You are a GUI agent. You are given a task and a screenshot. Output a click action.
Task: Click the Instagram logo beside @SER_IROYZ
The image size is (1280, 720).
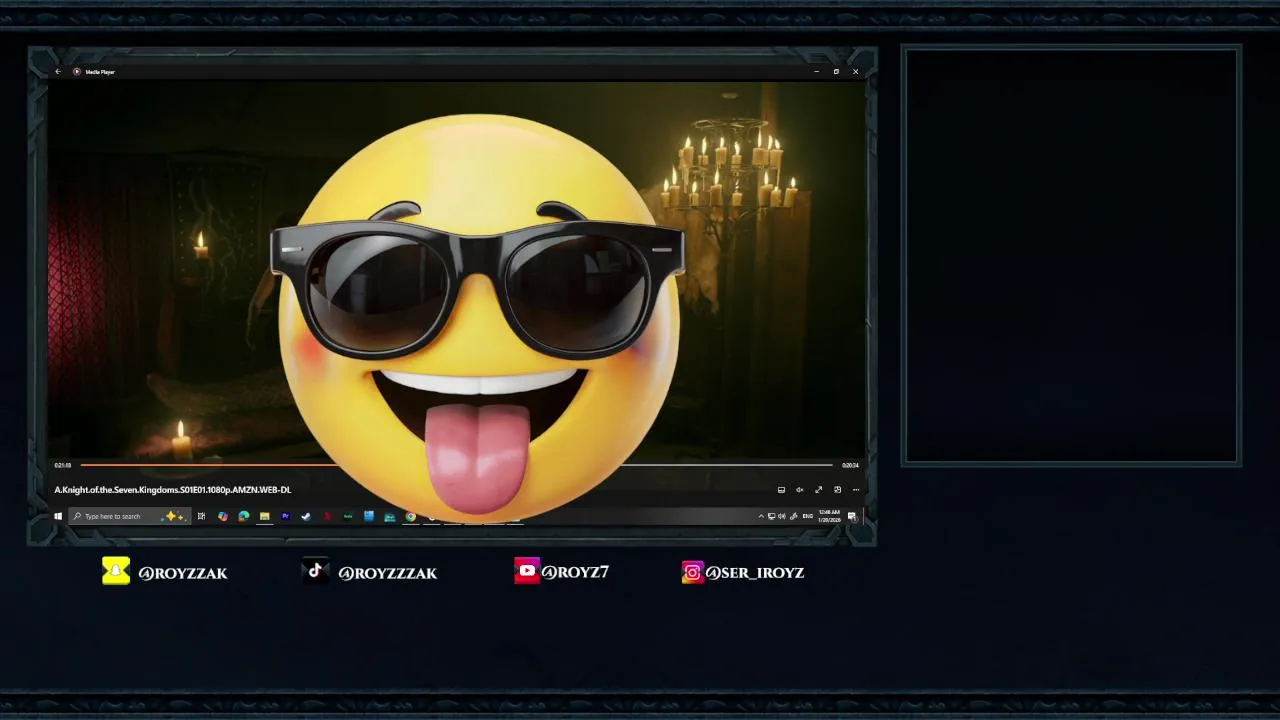(x=692, y=572)
